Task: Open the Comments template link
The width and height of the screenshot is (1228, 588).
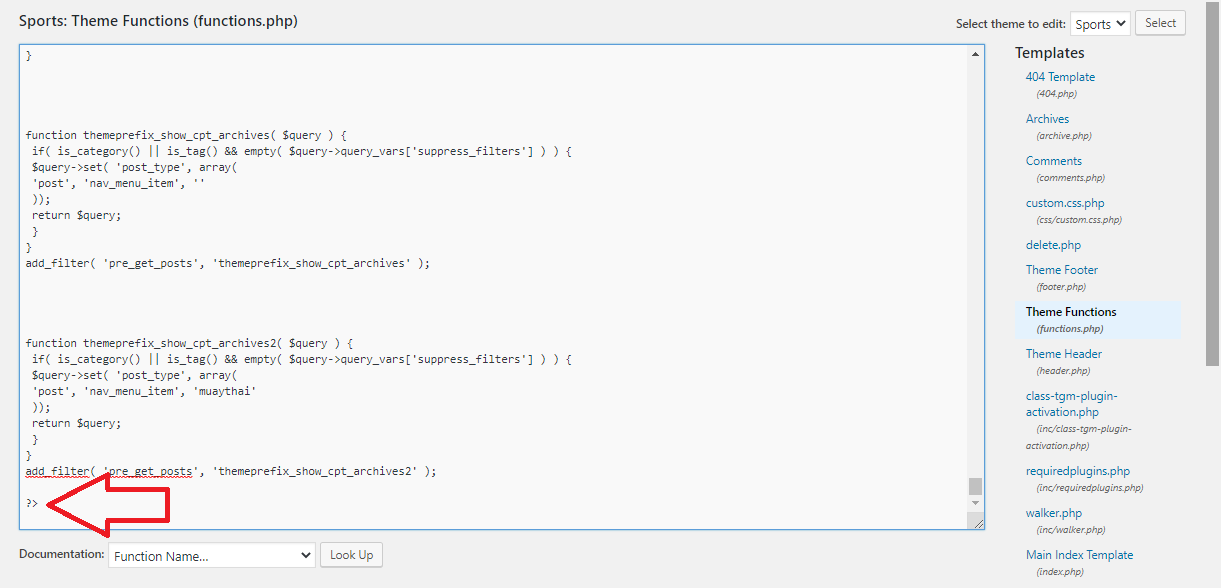Action: [x=1053, y=161]
